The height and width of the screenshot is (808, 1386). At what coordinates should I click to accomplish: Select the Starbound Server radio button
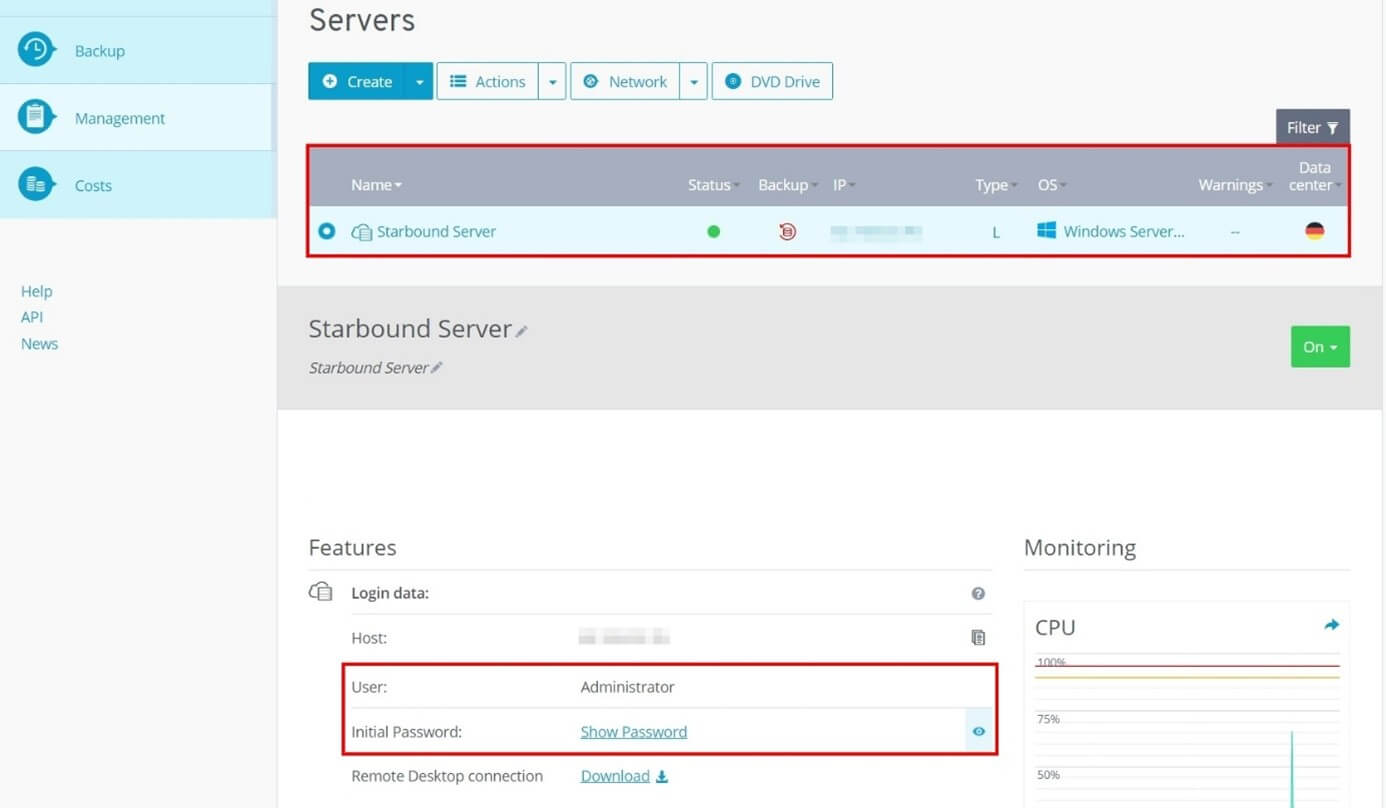[x=326, y=231]
